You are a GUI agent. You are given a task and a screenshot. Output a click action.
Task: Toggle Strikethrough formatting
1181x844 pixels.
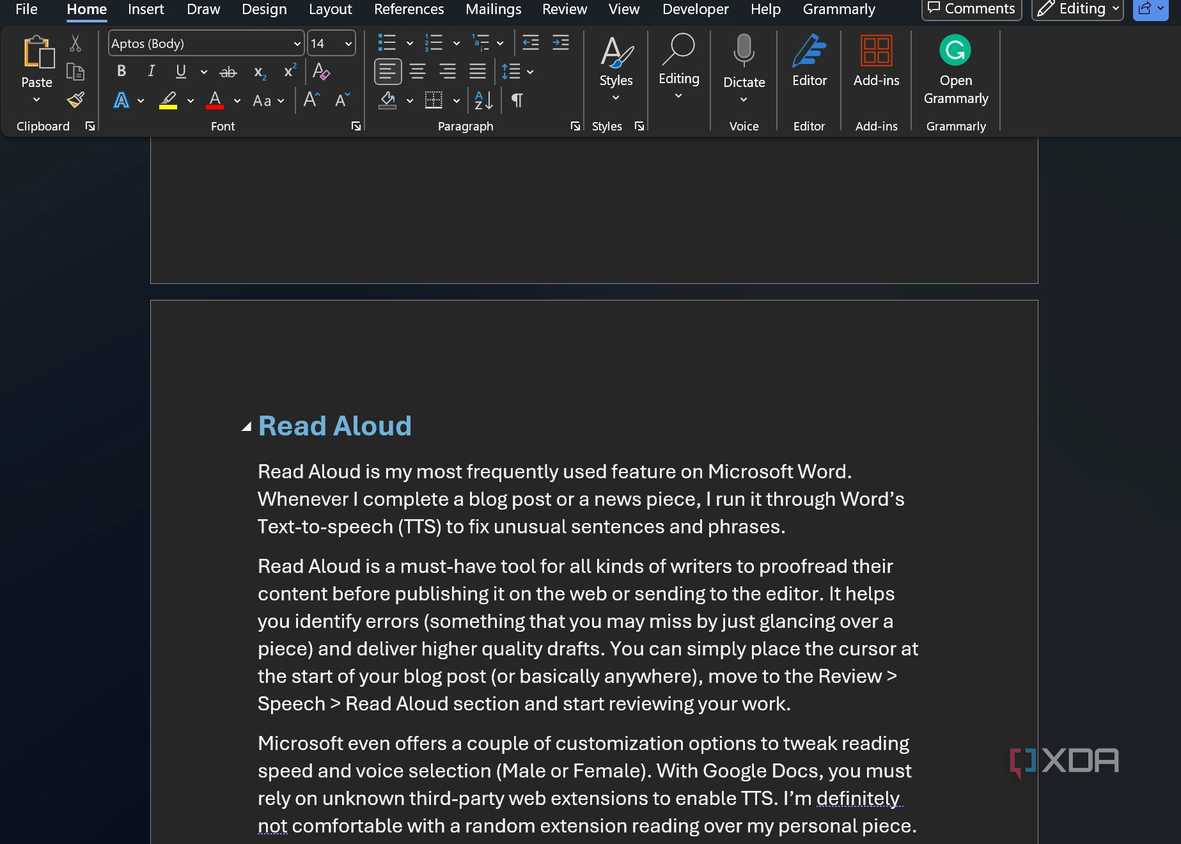(227, 72)
